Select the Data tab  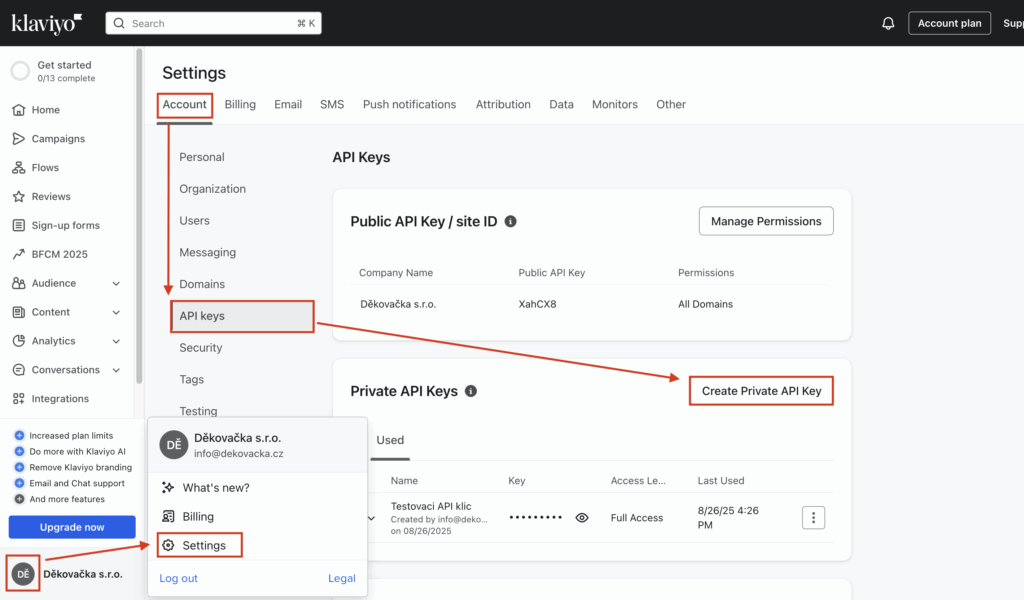[561, 104]
